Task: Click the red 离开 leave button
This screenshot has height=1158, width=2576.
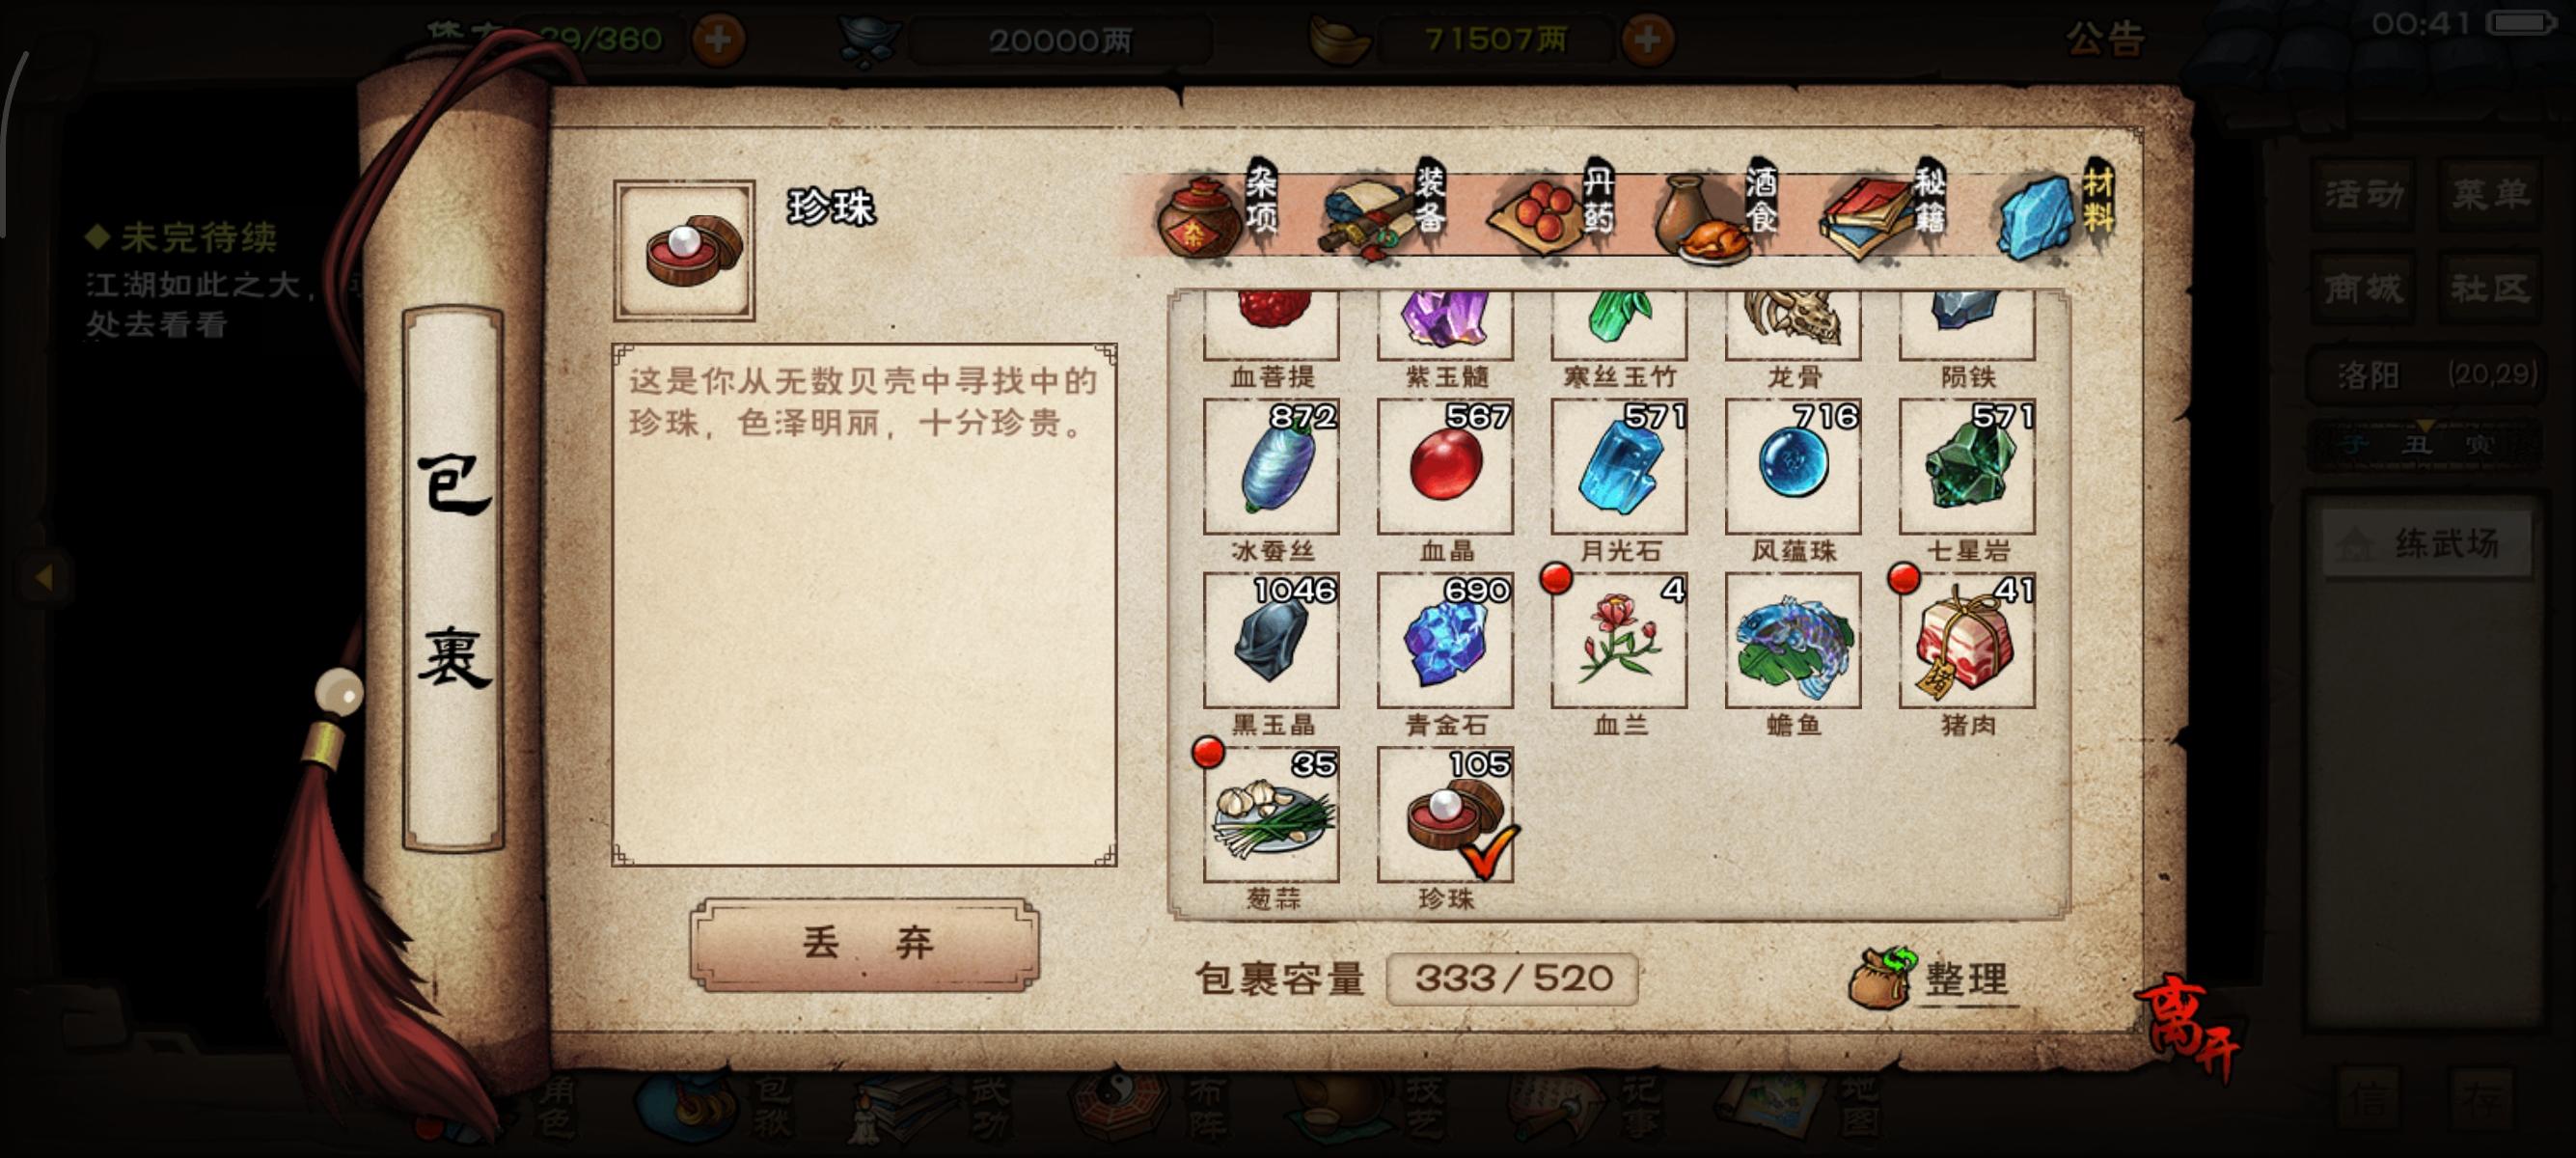Action: pos(2190,1026)
